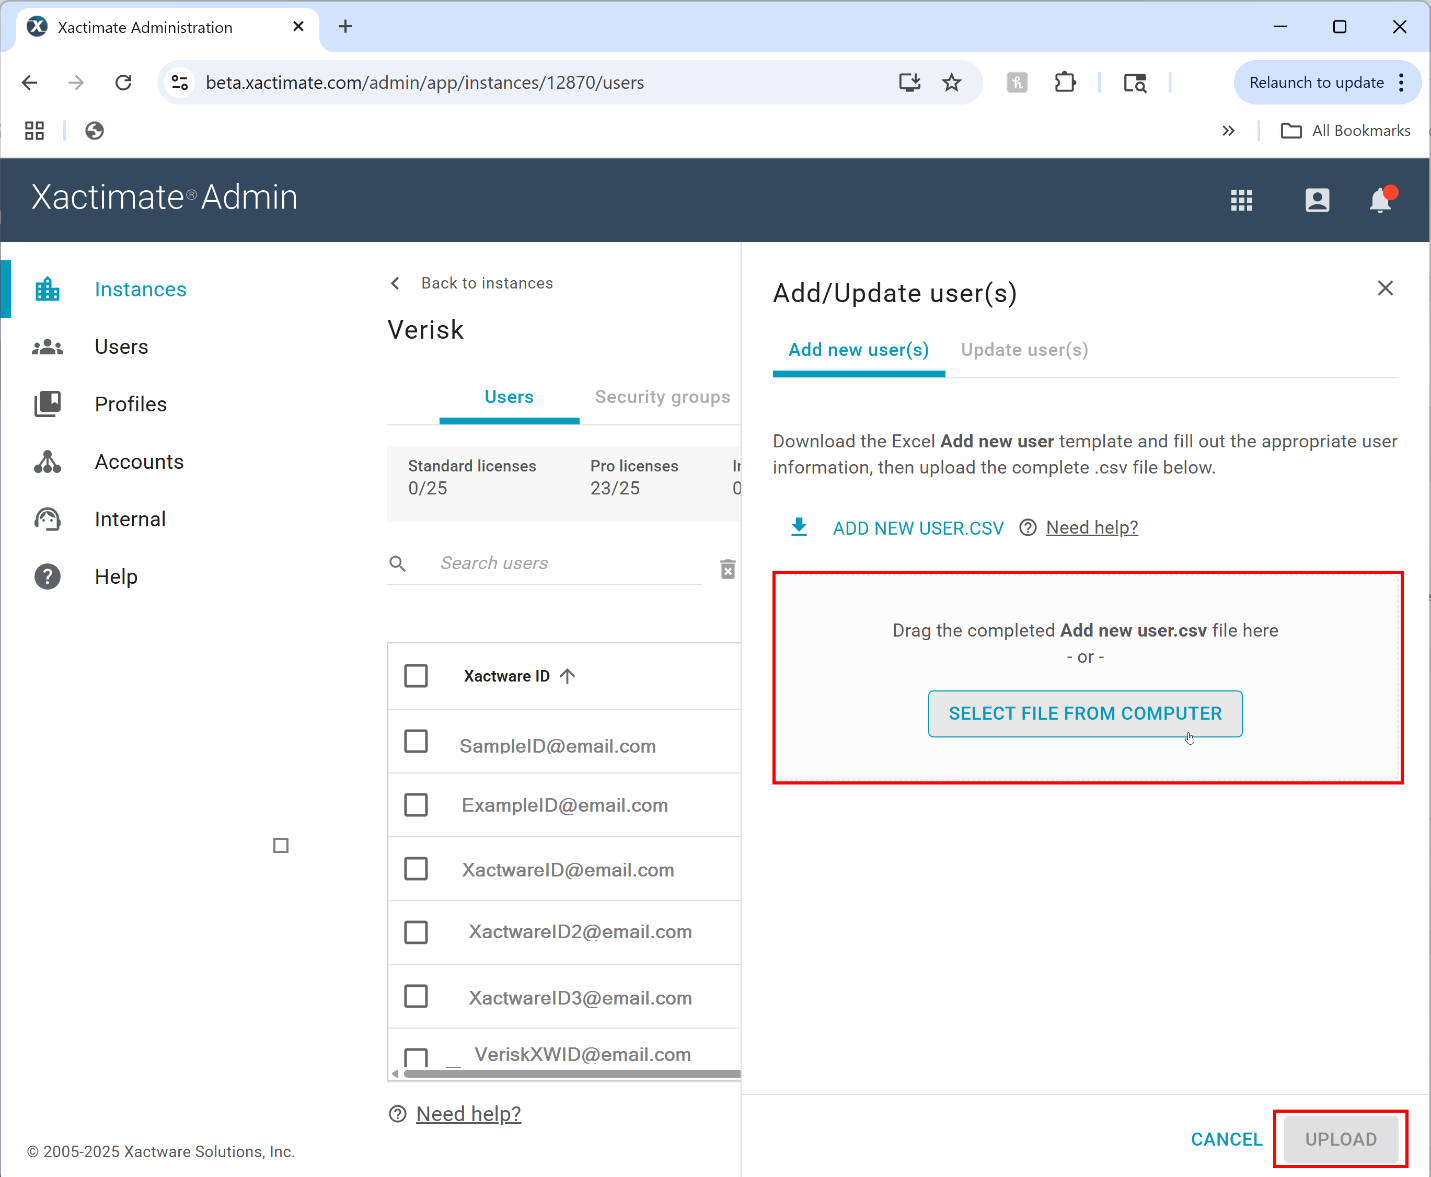Click SELECT FILE FROM COMPUTER button
The height and width of the screenshot is (1177, 1431).
pos(1085,714)
